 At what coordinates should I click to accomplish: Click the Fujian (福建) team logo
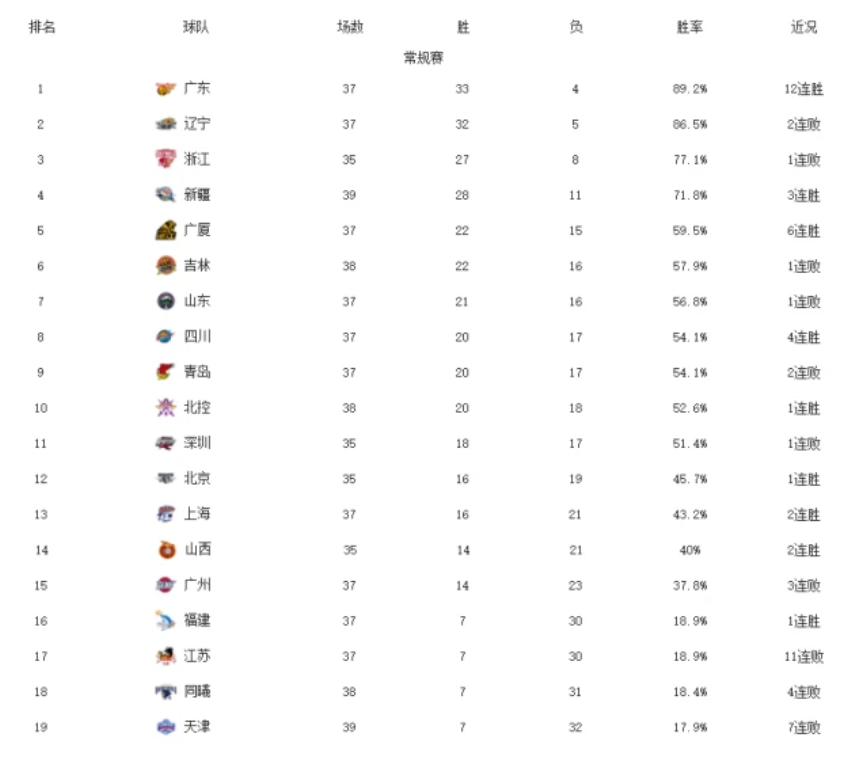click(x=166, y=621)
